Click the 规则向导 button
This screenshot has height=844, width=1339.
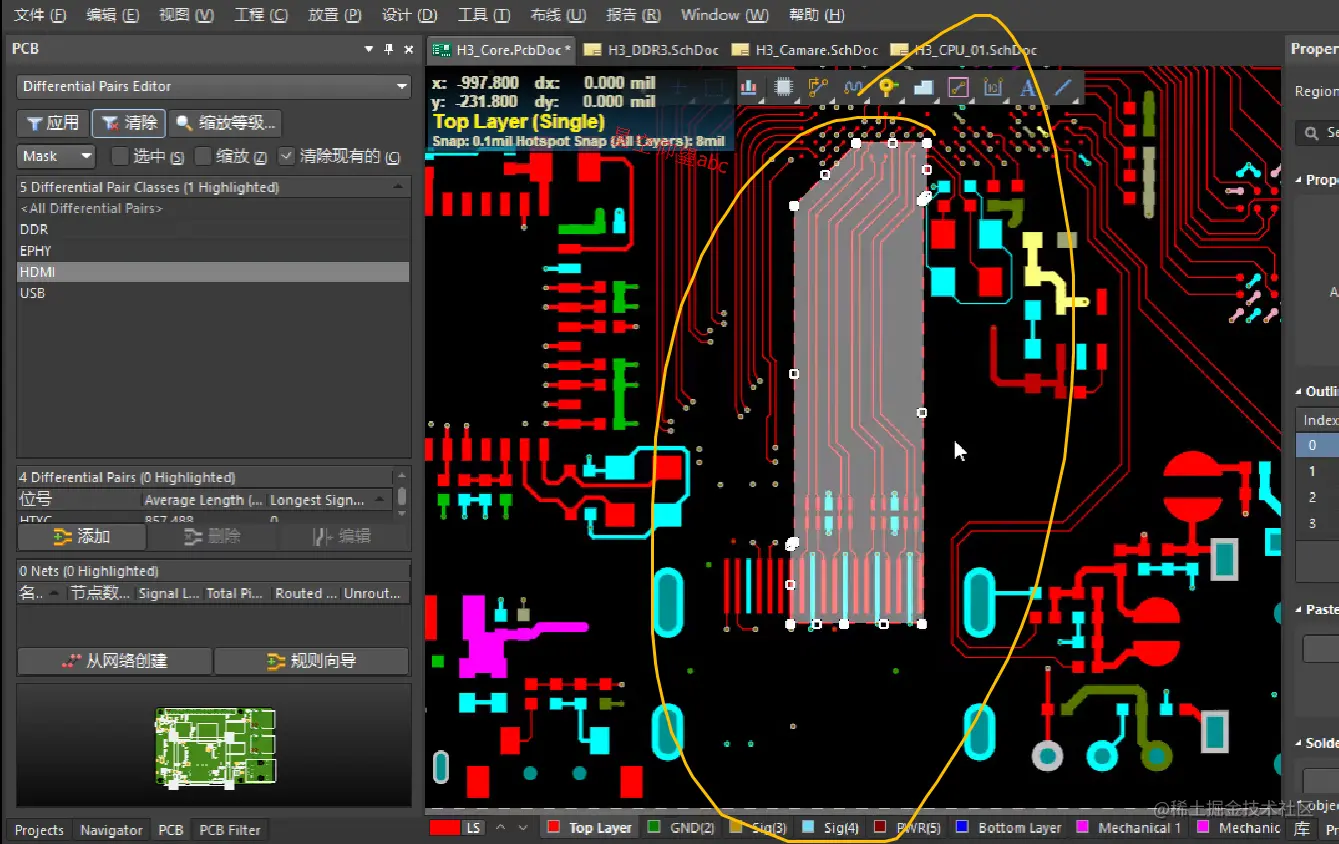(x=311, y=661)
